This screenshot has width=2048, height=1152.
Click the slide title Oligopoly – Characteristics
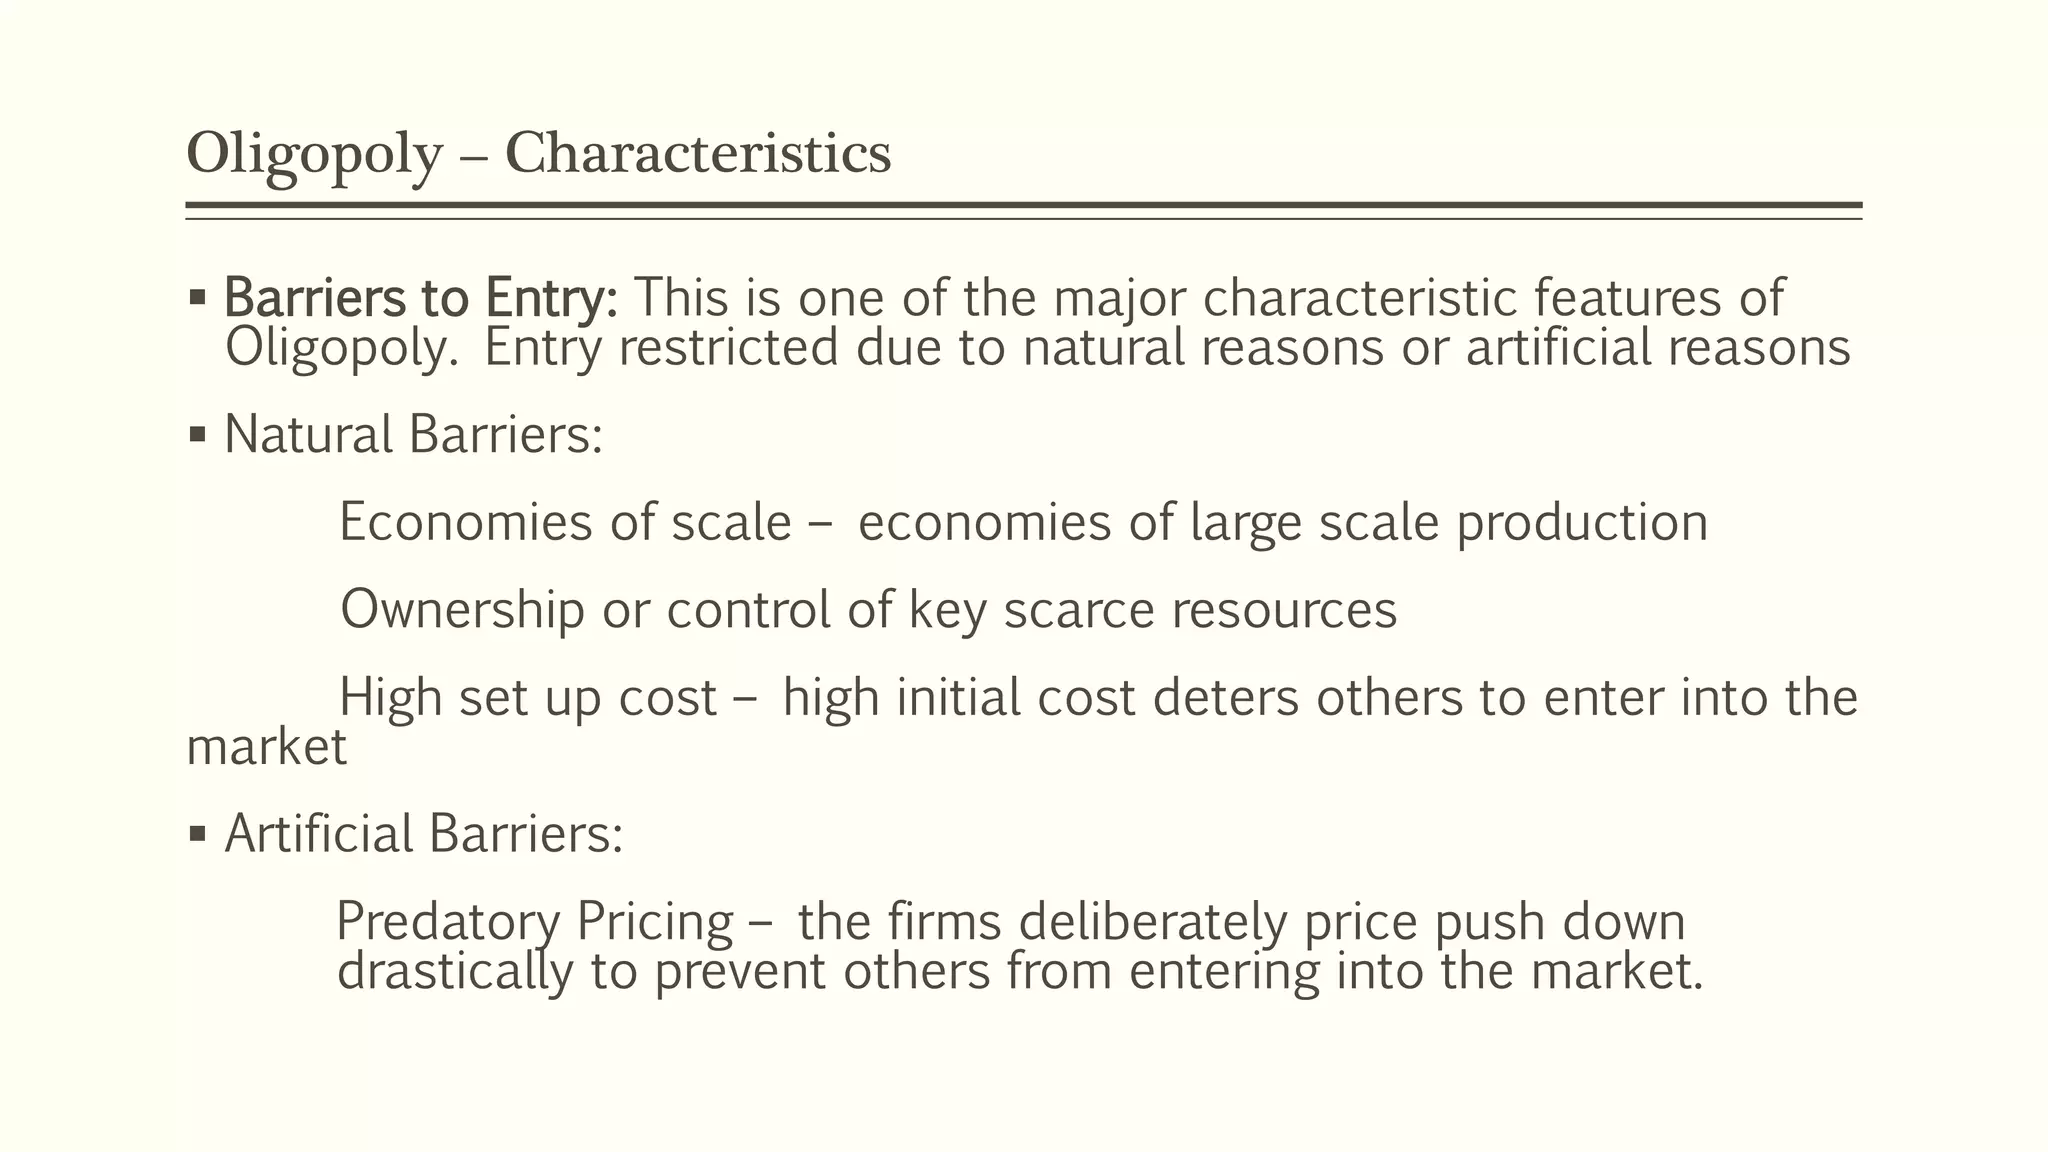(x=538, y=154)
